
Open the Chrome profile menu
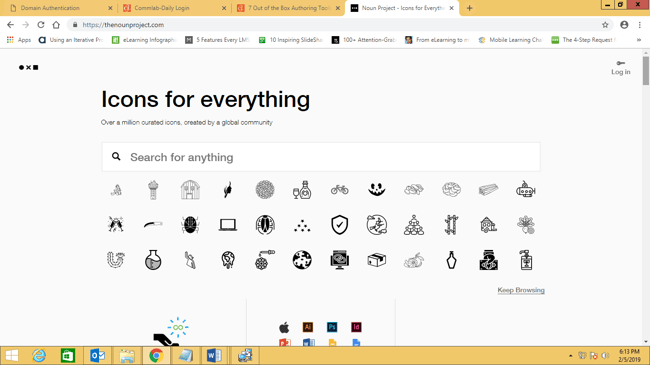point(624,25)
